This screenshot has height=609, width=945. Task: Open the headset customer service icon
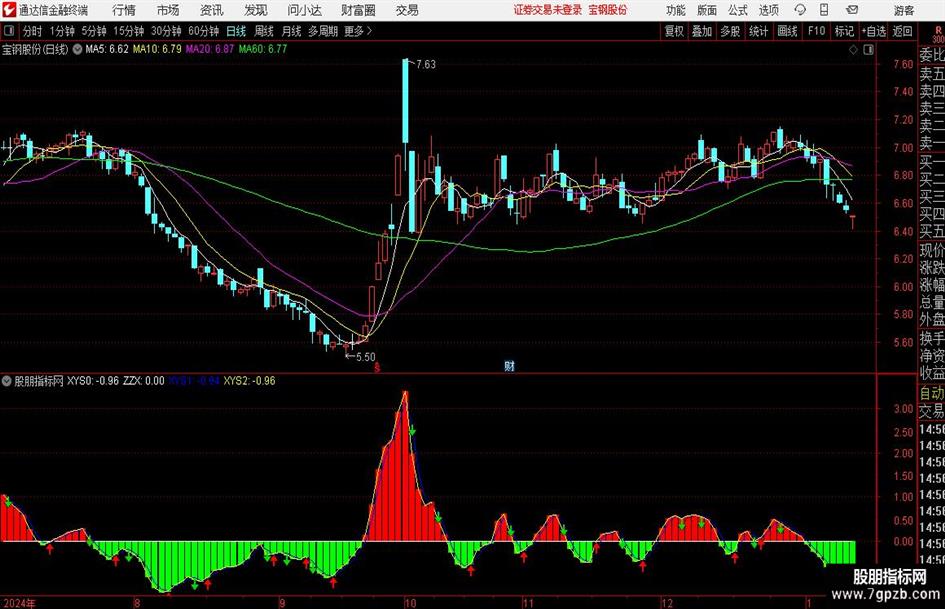[x=800, y=10]
